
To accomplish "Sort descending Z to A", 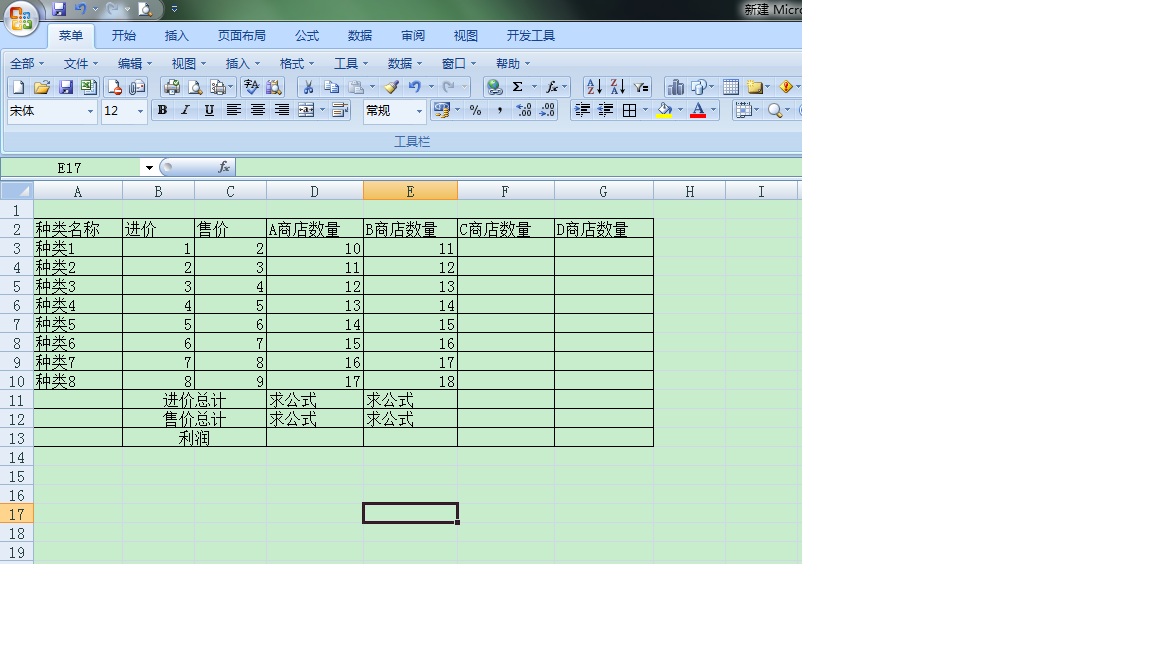I will (617, 87).
